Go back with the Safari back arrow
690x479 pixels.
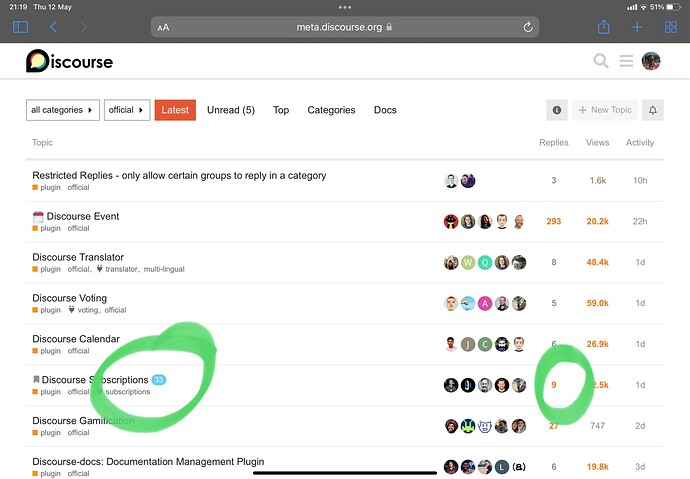coord(53,27)
